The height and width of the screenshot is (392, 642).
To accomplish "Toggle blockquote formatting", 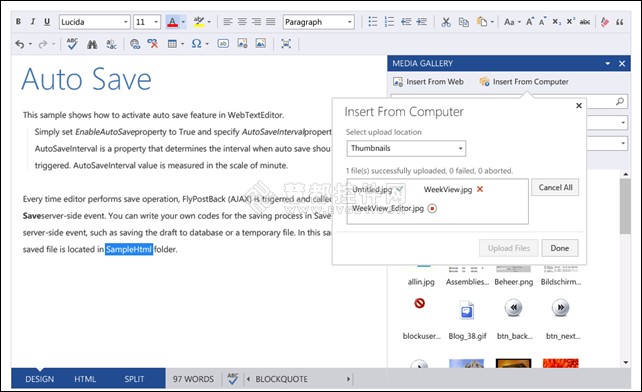I will click(620, 22).
